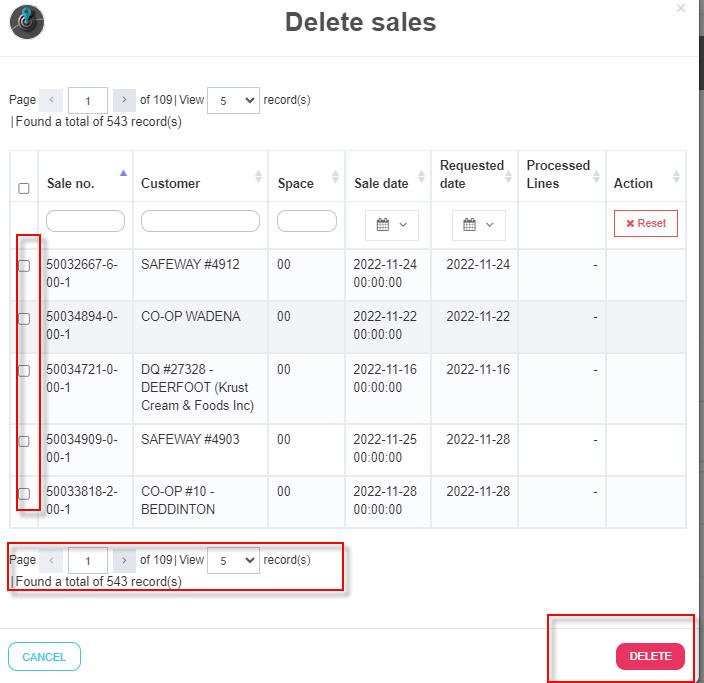Toggle the select-all checkbox in table header
This screenshot has height=683, width=704.
tap(24, 188)
